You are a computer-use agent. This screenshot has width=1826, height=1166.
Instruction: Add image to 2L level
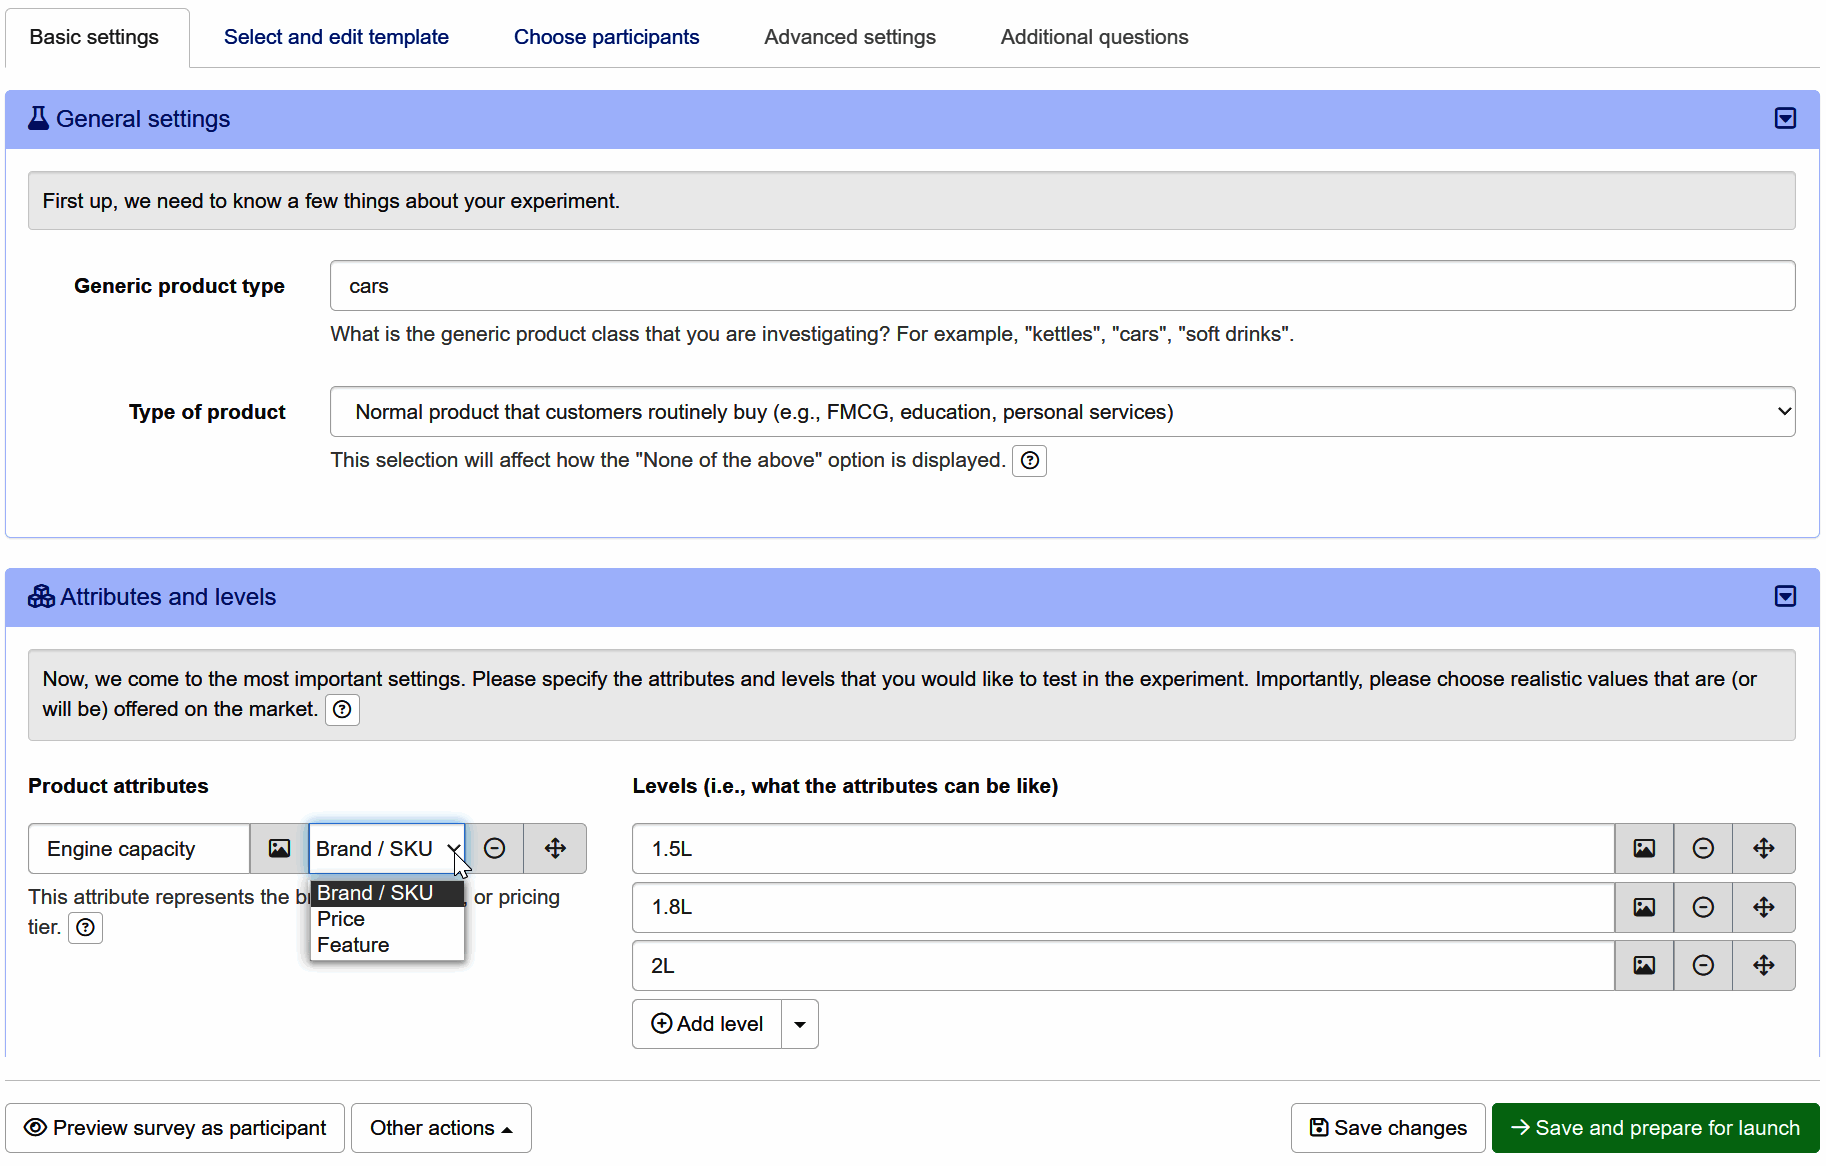(1644, 965)
